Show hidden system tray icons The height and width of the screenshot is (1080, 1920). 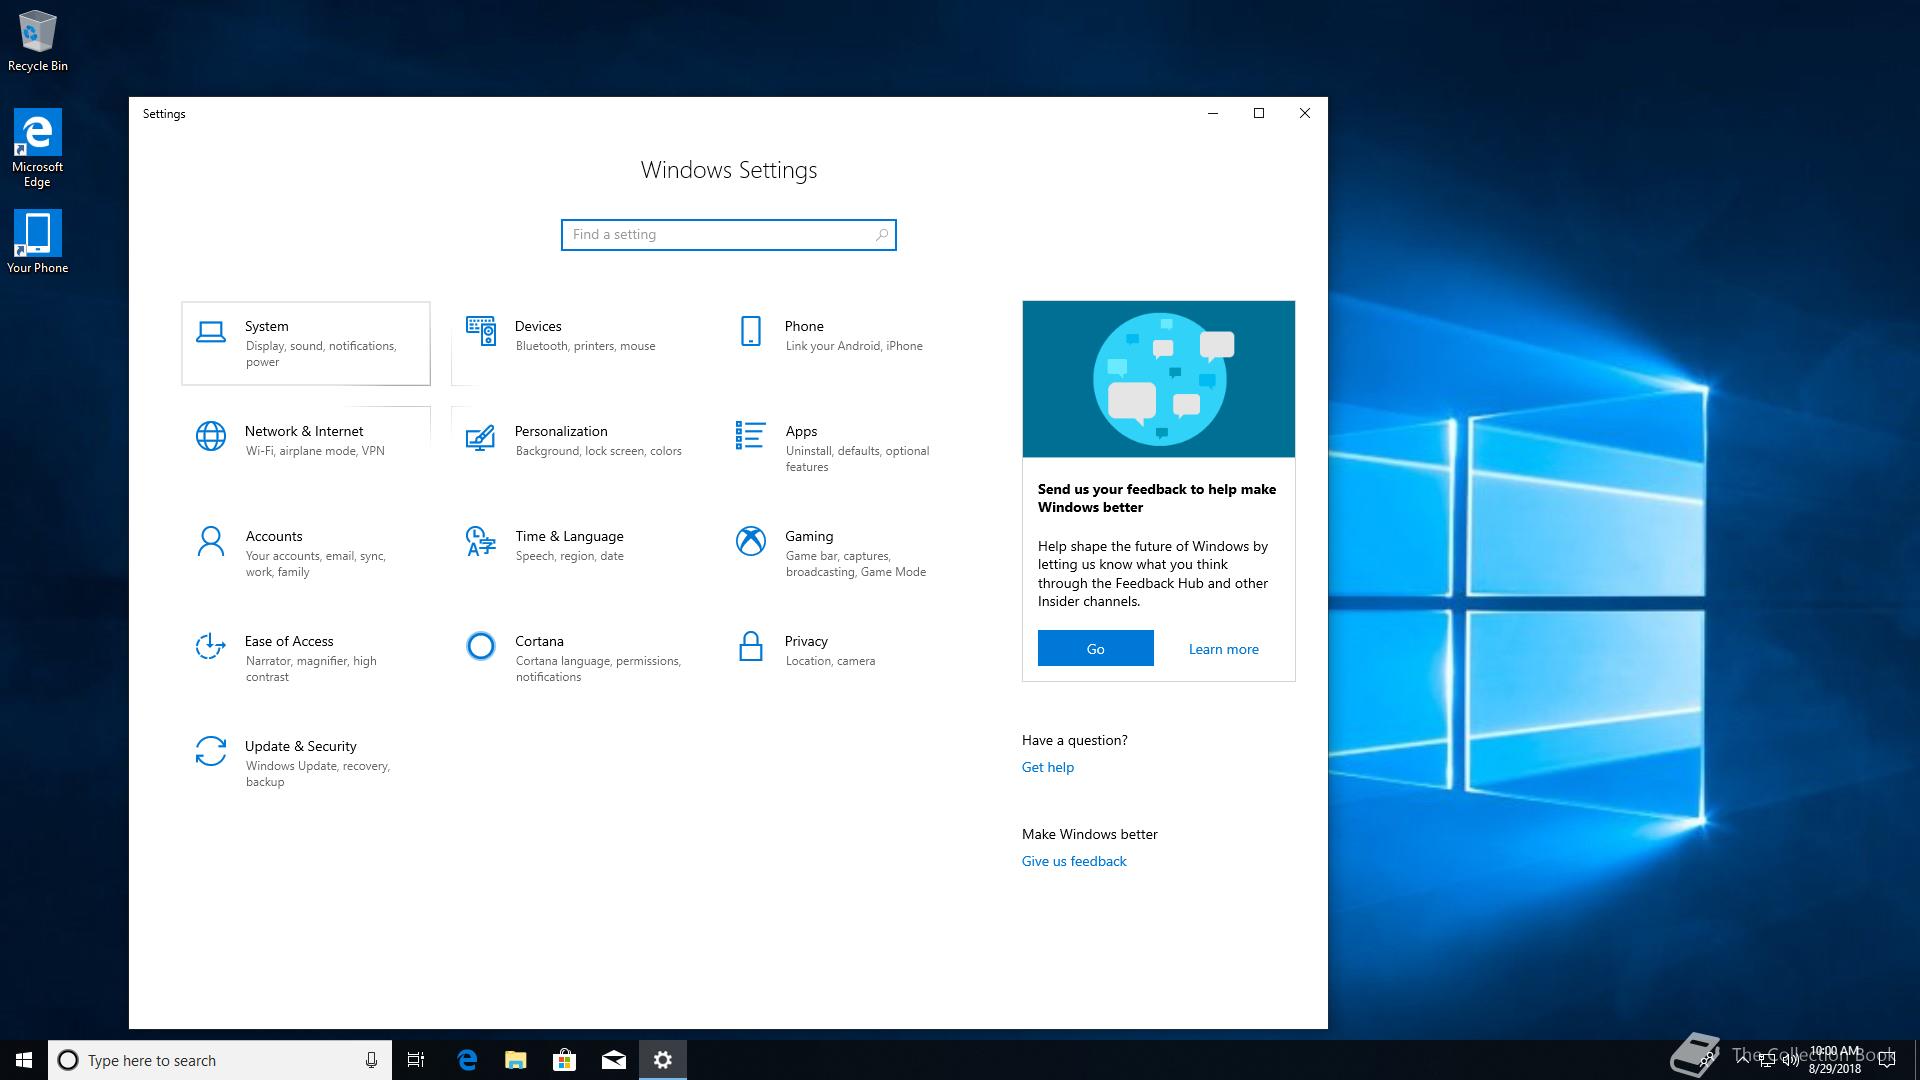(1743, 1060)
